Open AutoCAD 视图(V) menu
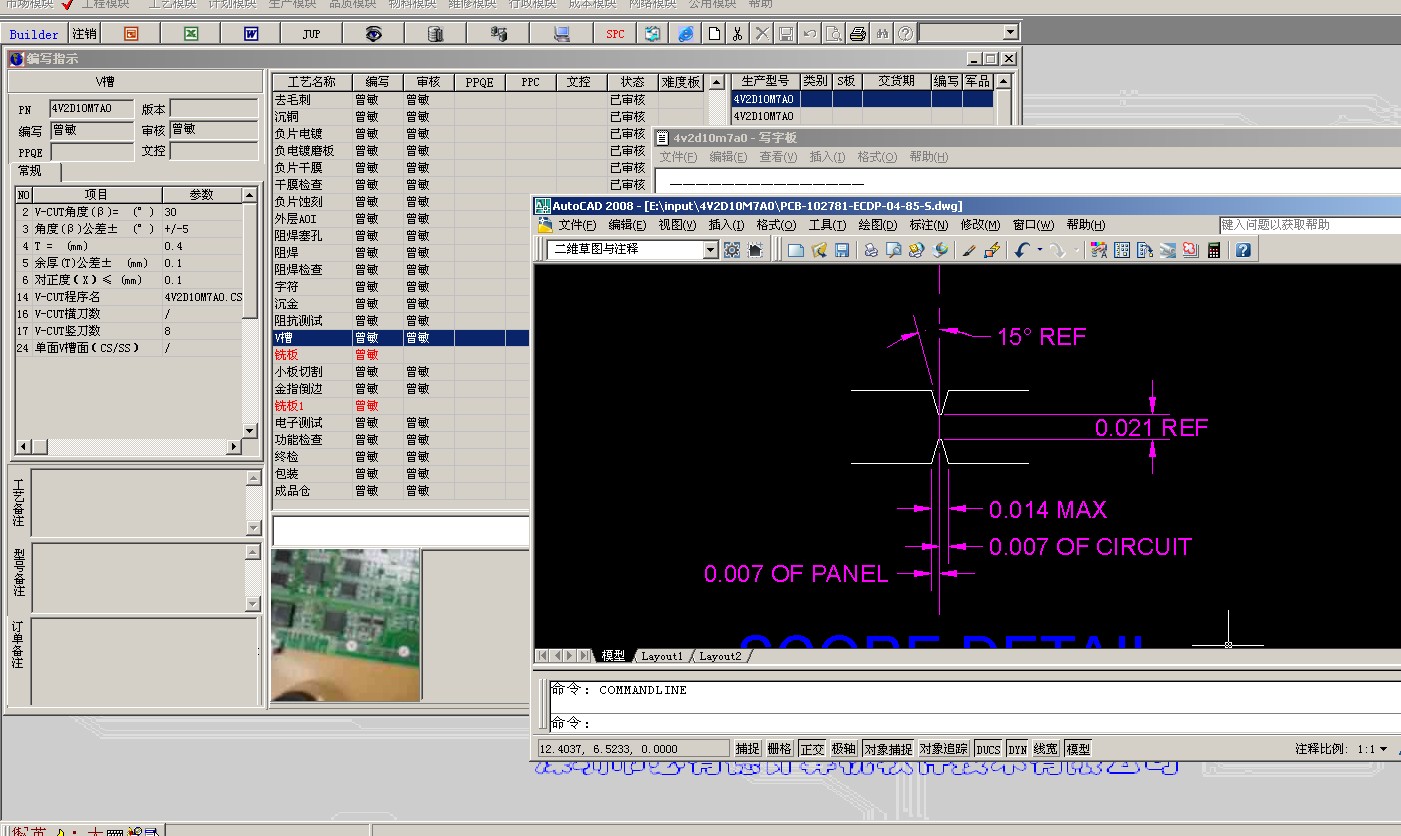This screenshot has width=1401, height=836. (677, 225)
